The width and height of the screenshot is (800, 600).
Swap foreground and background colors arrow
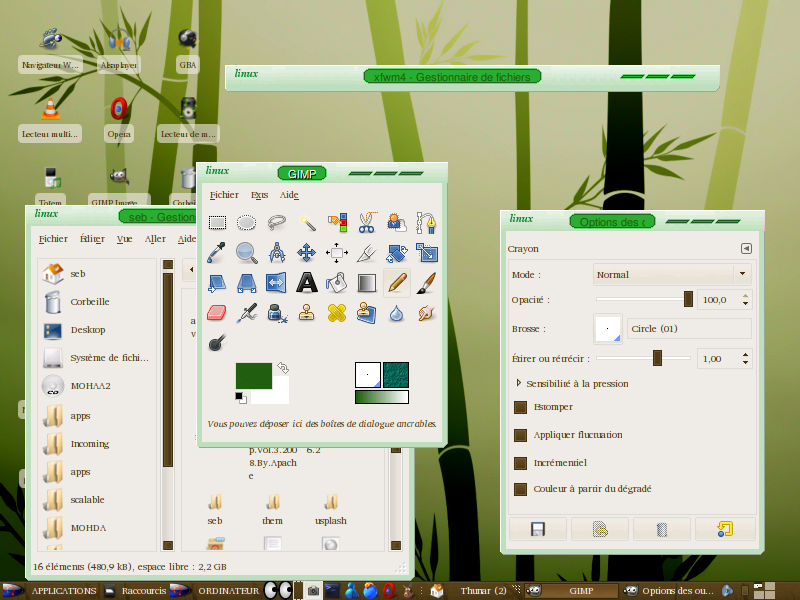[283, 367]
